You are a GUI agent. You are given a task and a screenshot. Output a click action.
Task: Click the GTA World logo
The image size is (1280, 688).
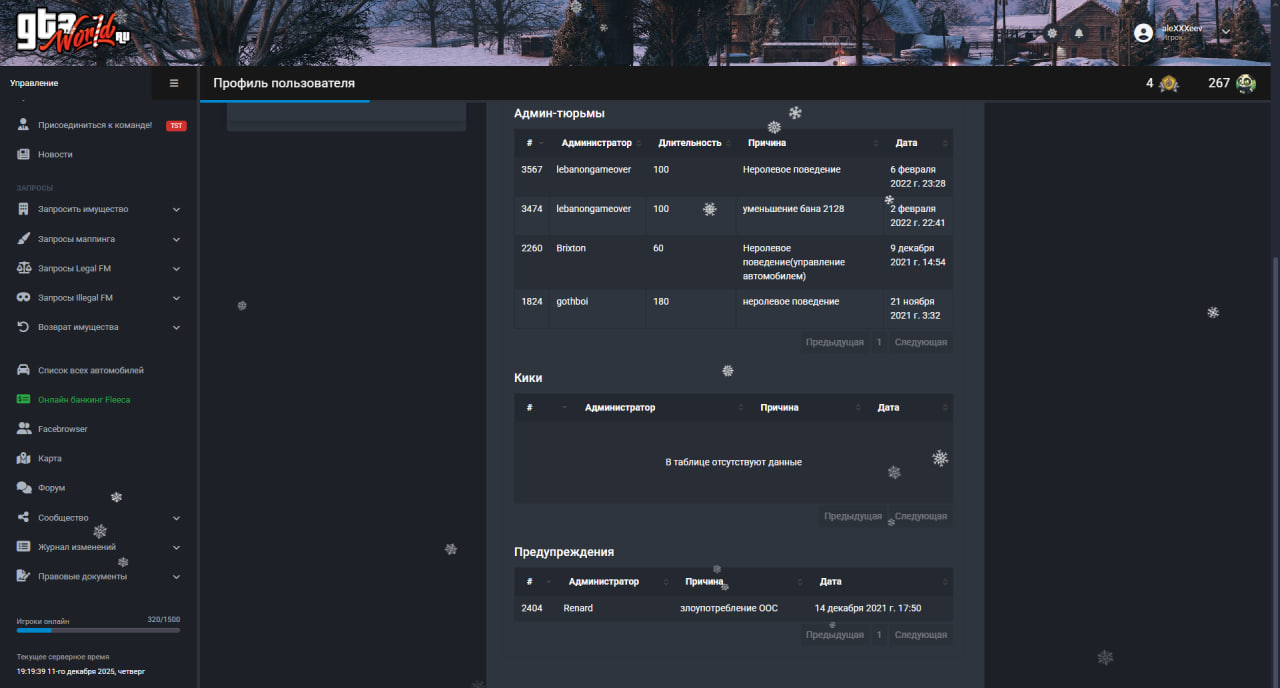coord(73,34)
